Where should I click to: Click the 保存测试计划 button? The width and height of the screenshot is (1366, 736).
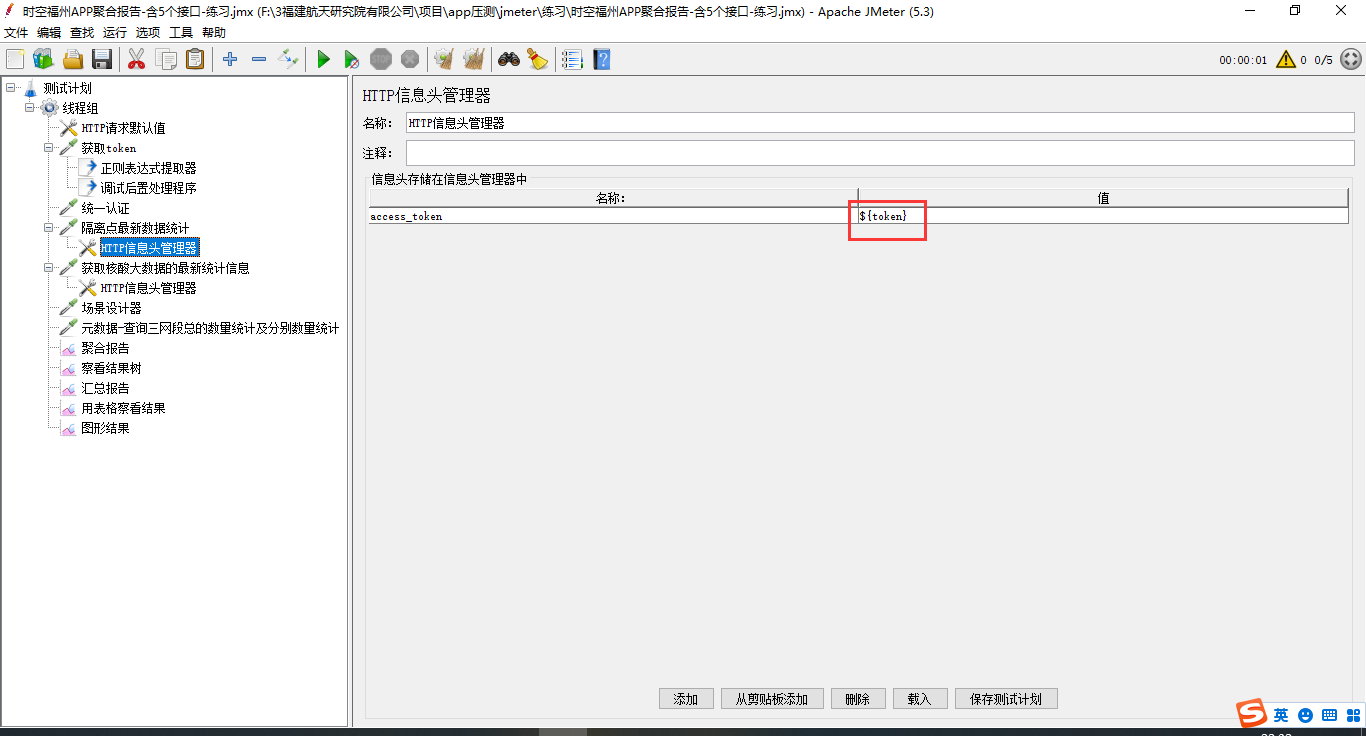click(x=1006, y=699)
